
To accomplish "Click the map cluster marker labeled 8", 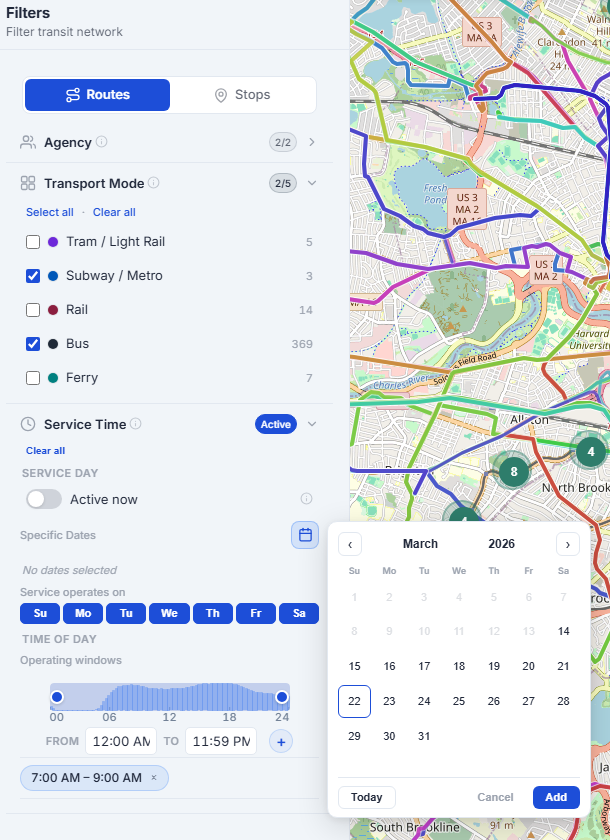I will [514, 471].
